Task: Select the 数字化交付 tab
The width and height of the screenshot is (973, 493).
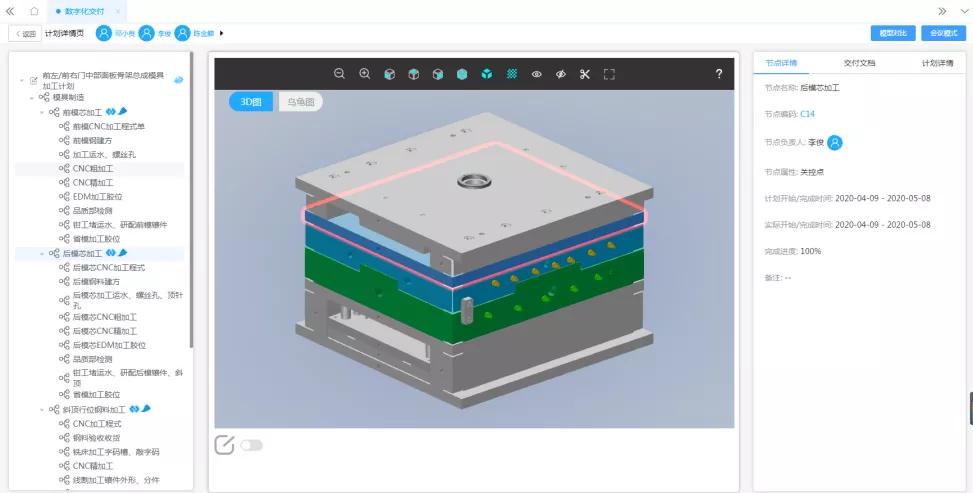Action: click(85, 11)
